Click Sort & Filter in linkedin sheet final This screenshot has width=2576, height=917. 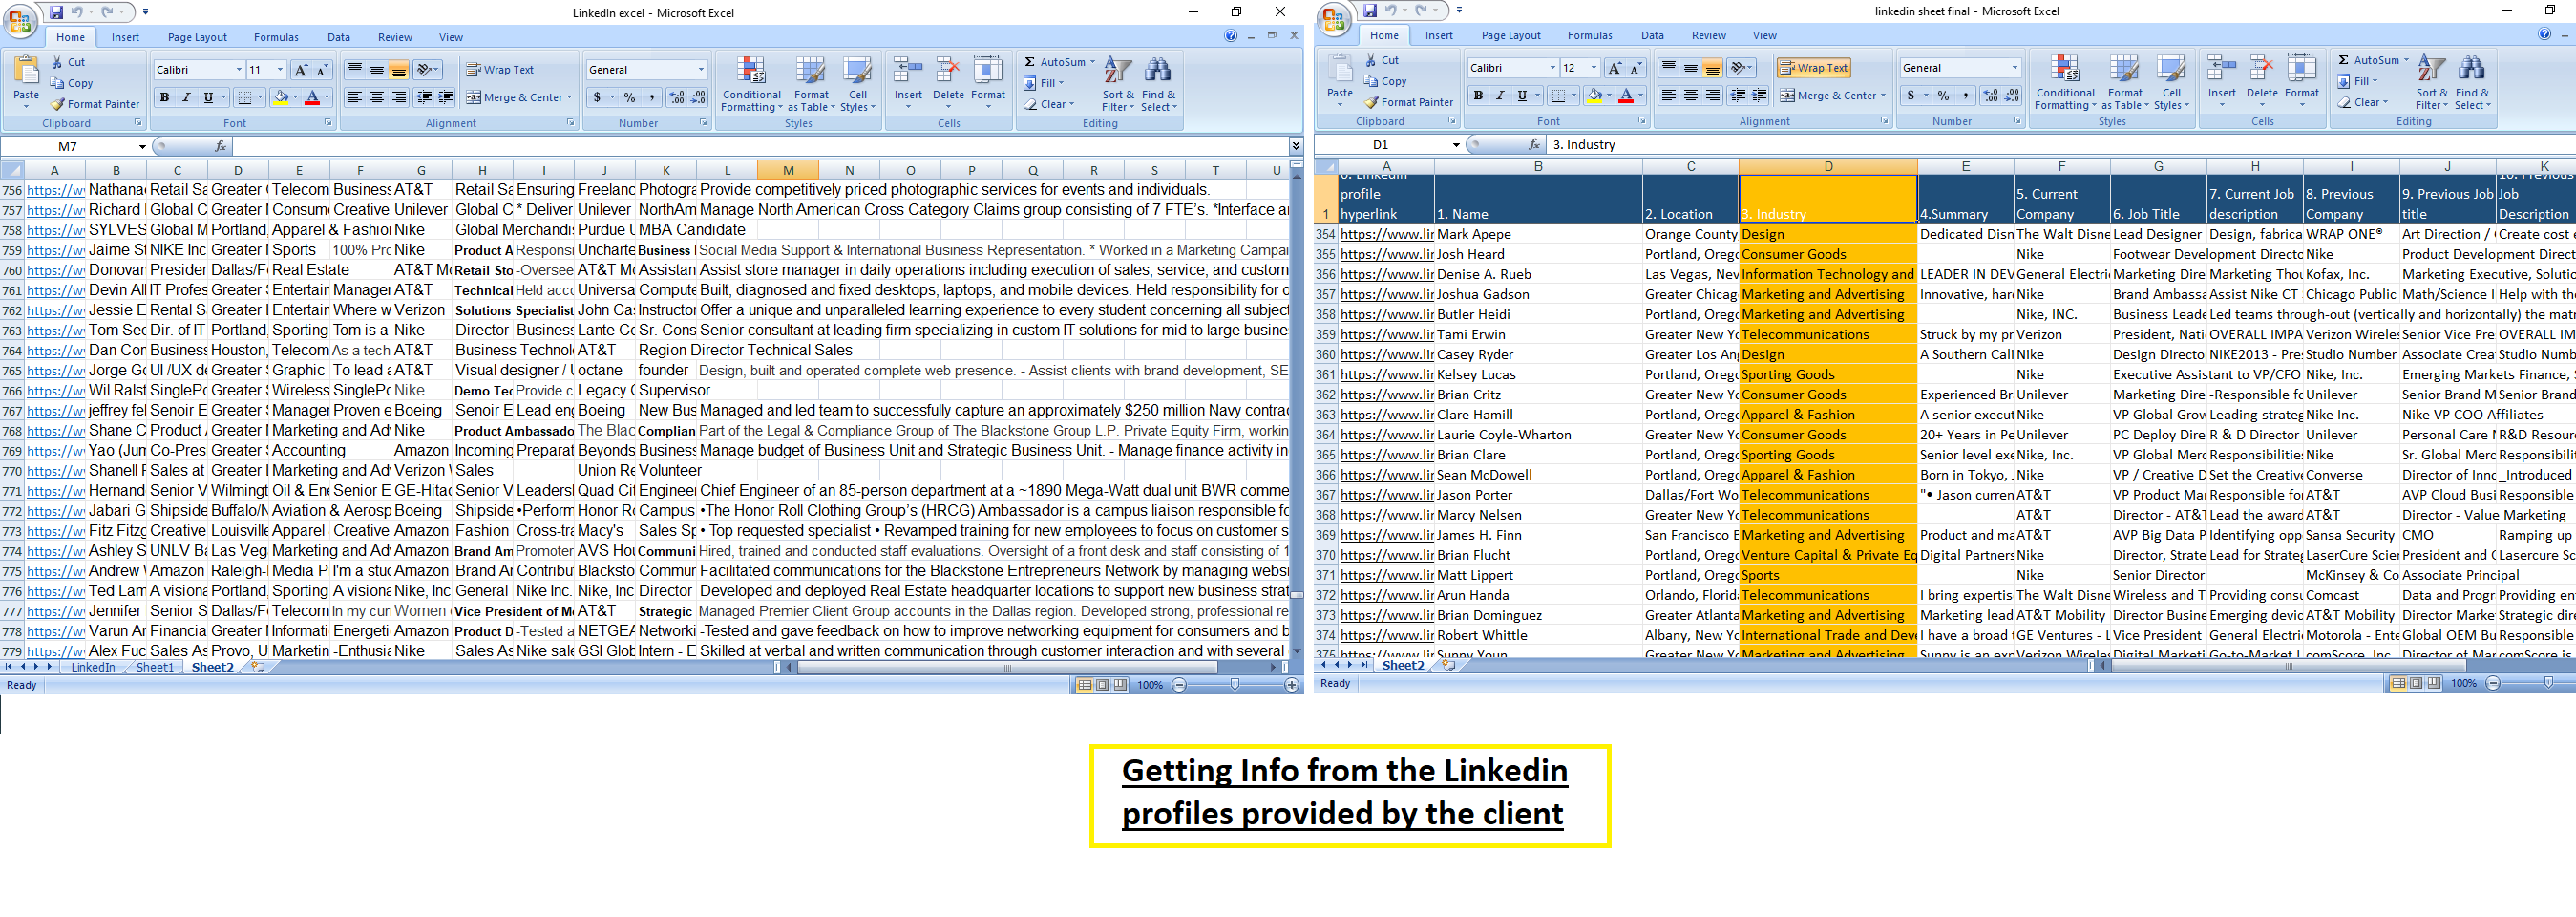tap(2432, 82)
